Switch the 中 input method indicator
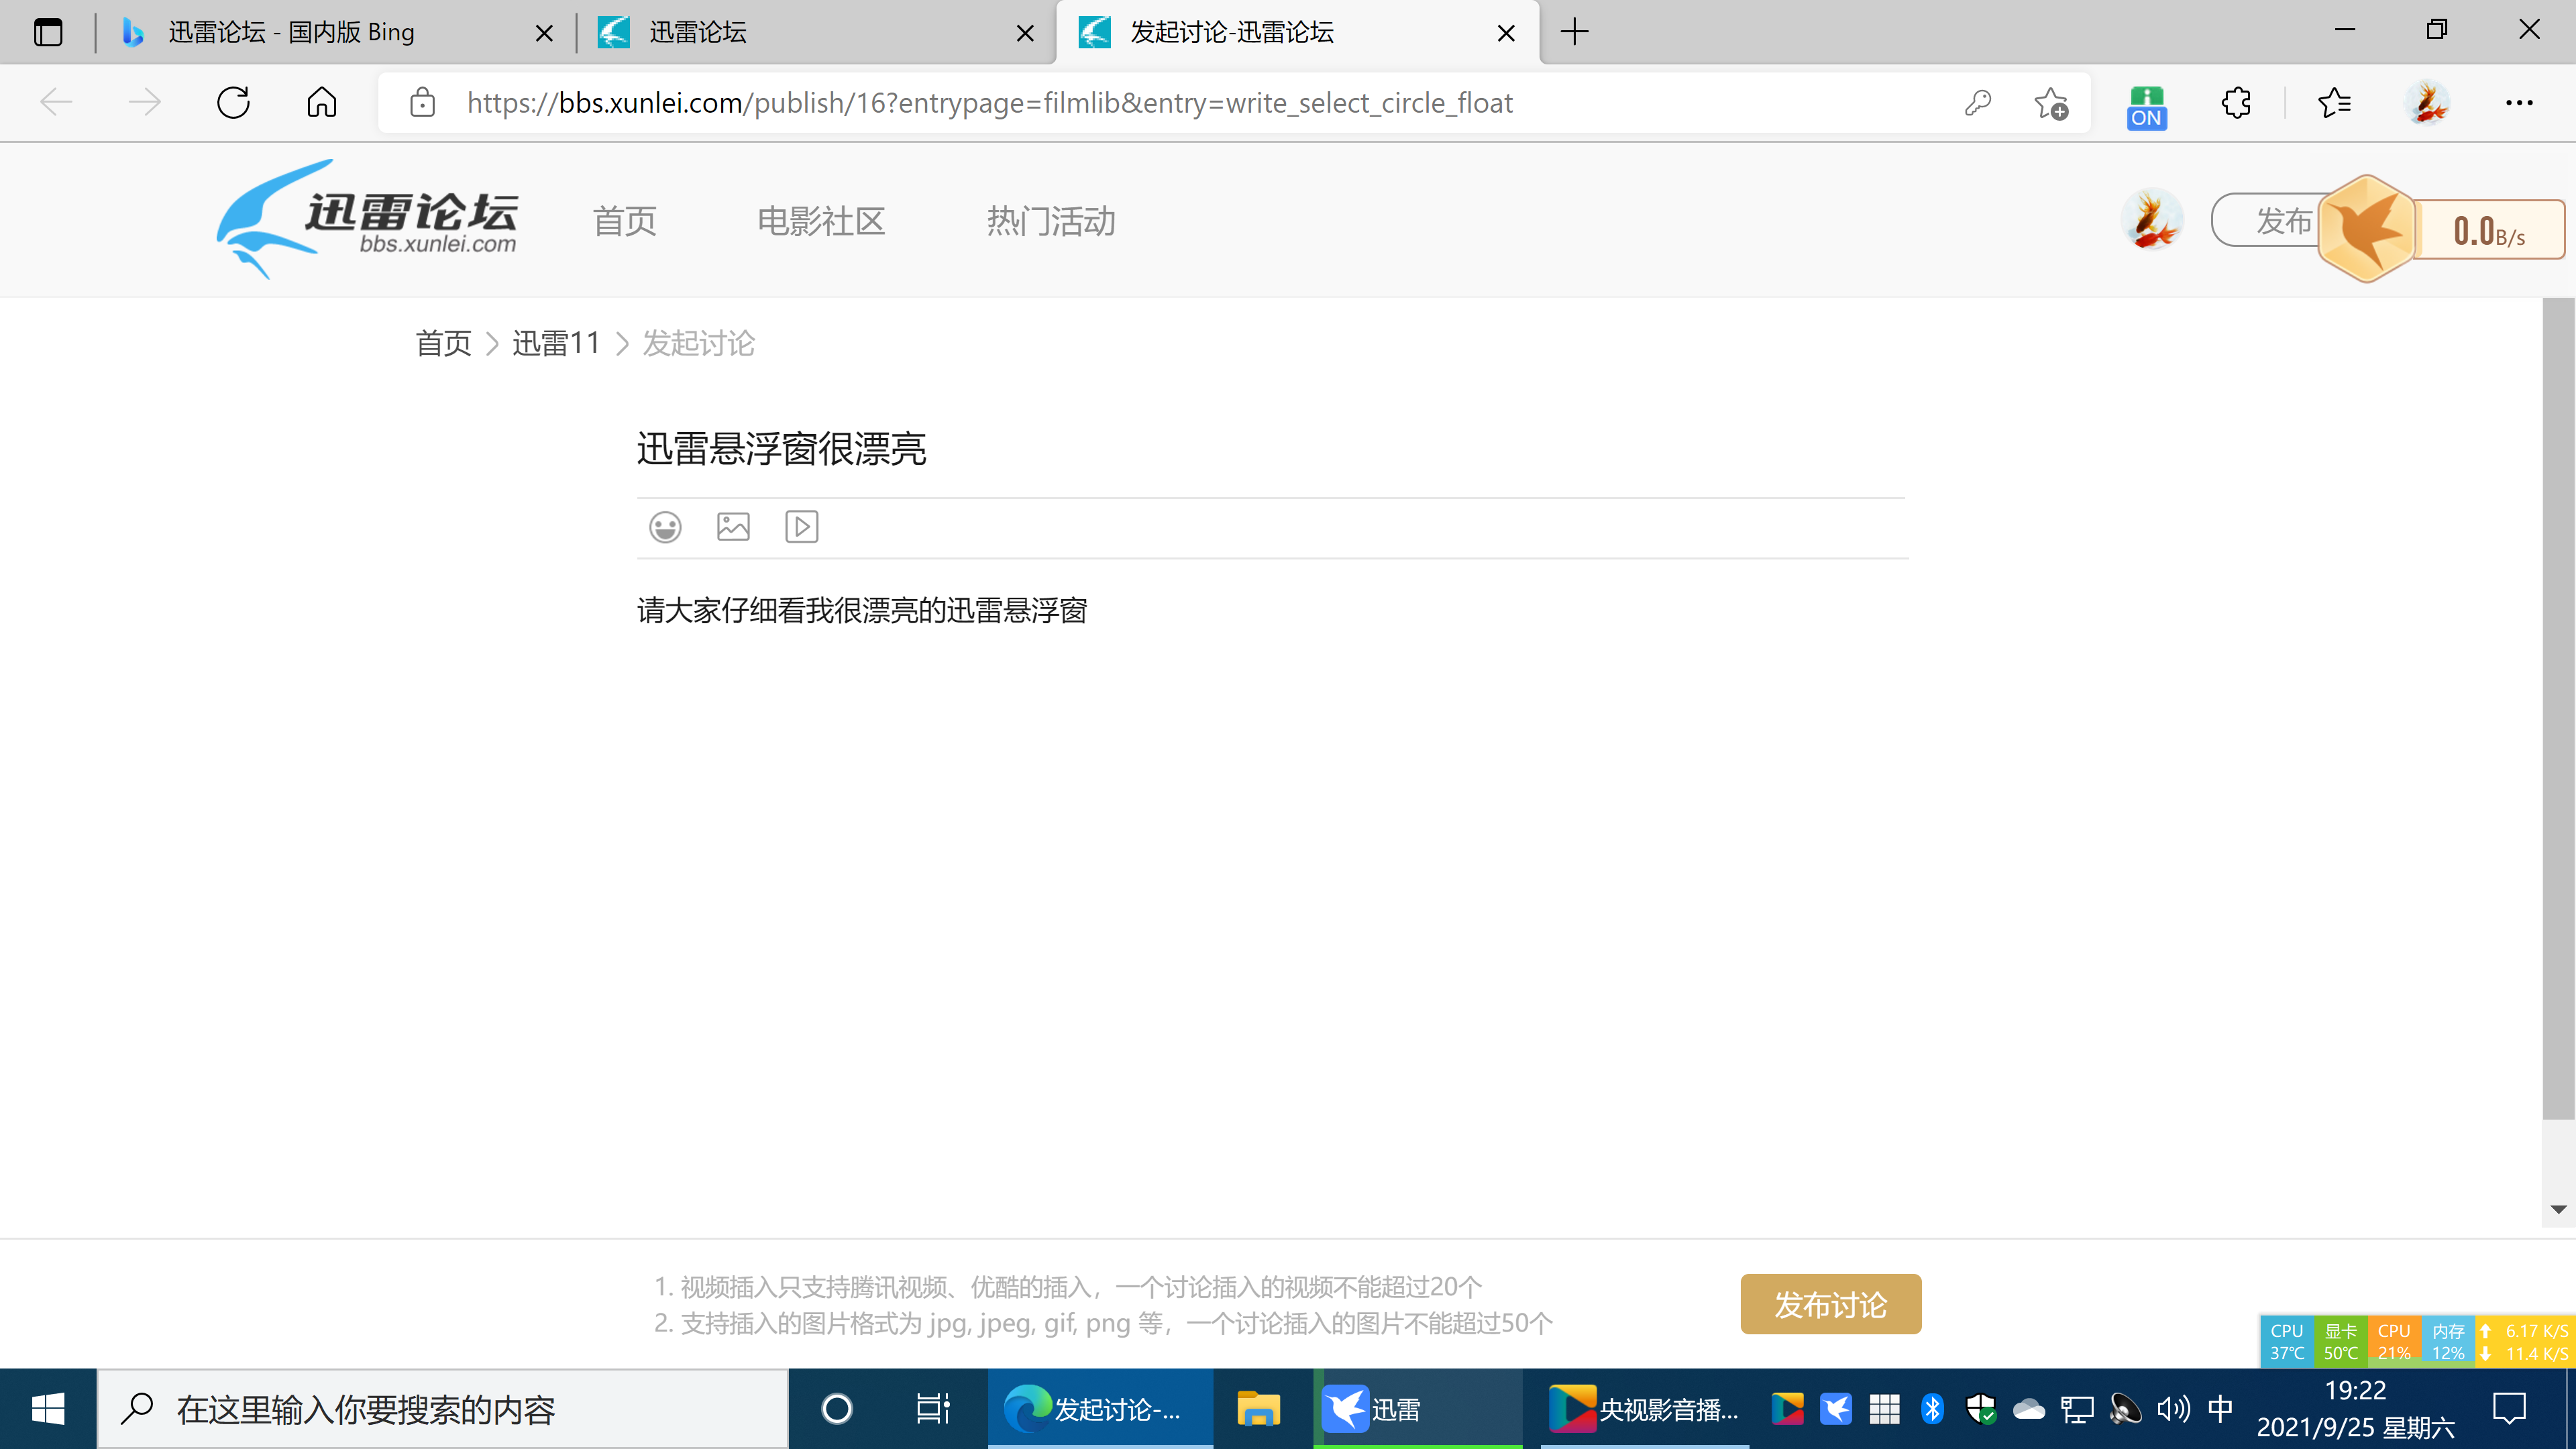The image size is (2576, 1449). click(x=2220, y=1409)
